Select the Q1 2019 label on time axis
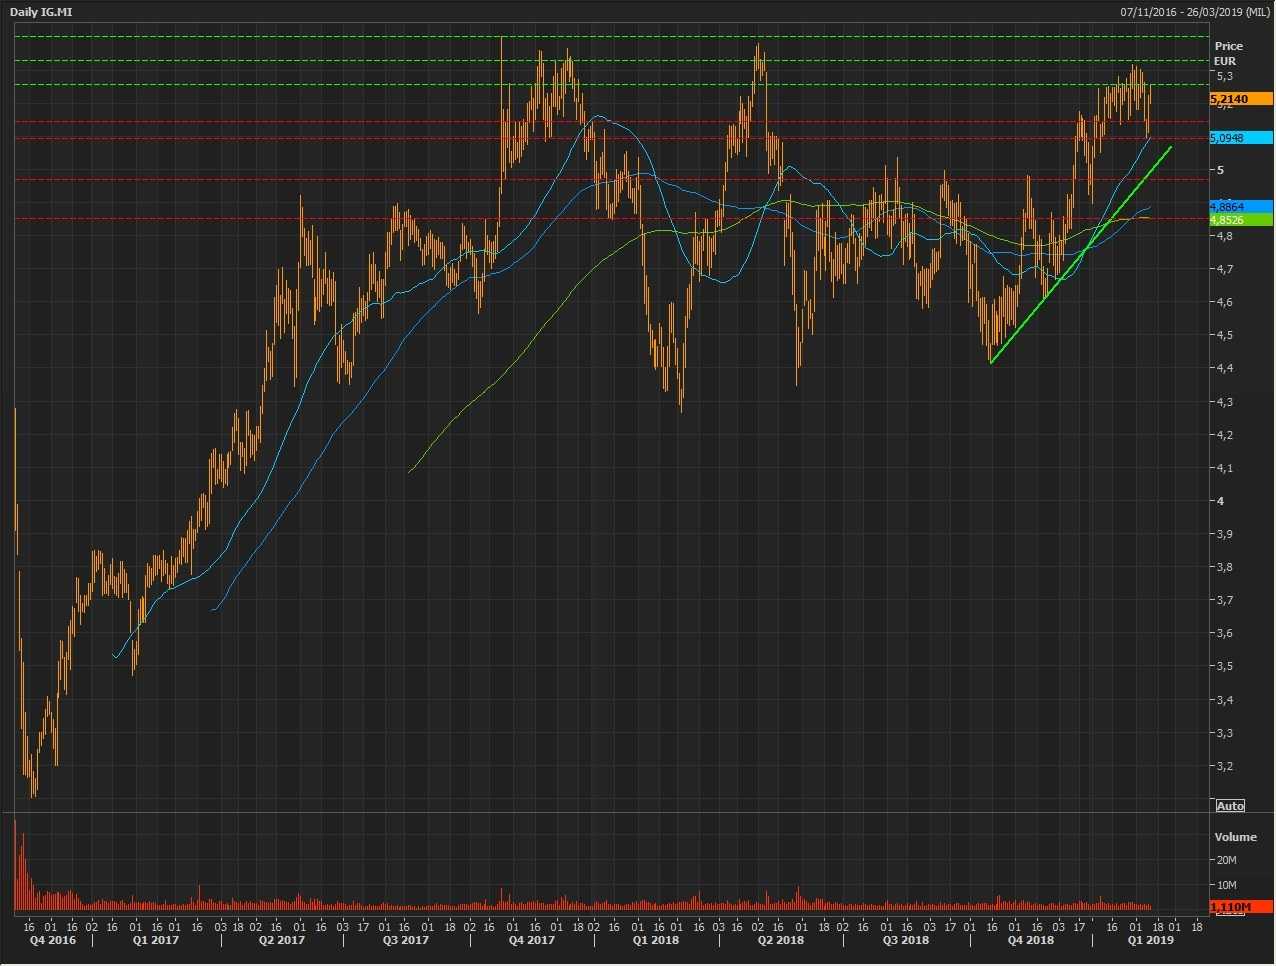1276x966 pixels. coord(1150,940)
